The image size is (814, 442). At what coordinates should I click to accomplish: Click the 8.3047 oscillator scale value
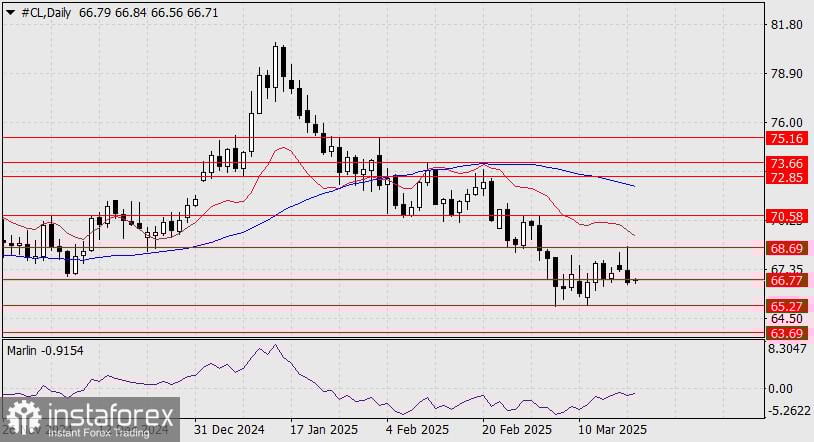coord(788,349)
